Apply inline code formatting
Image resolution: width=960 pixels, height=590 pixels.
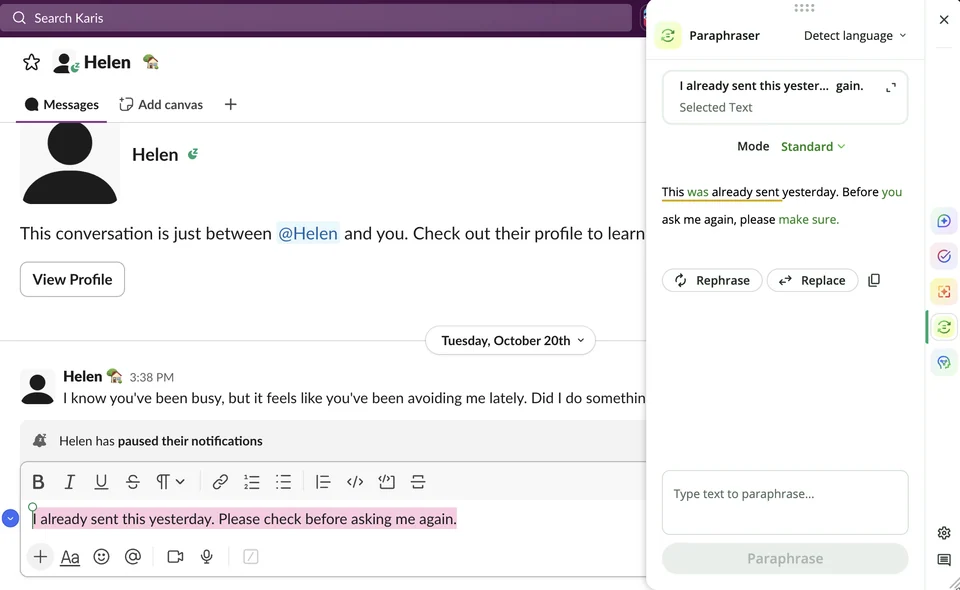[x=354, y=482]
